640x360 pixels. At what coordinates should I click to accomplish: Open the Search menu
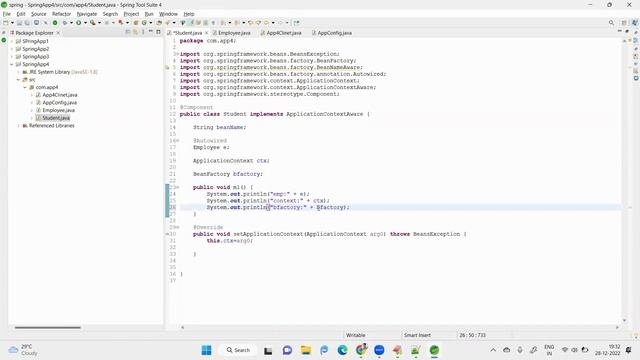point(110,14)
